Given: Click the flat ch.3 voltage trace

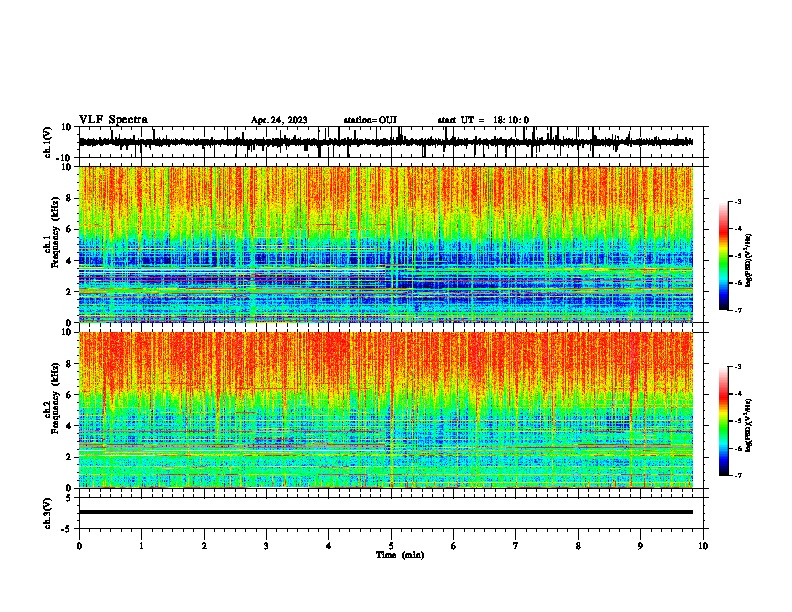Looking at the screenshot, I should click(386, 512).
